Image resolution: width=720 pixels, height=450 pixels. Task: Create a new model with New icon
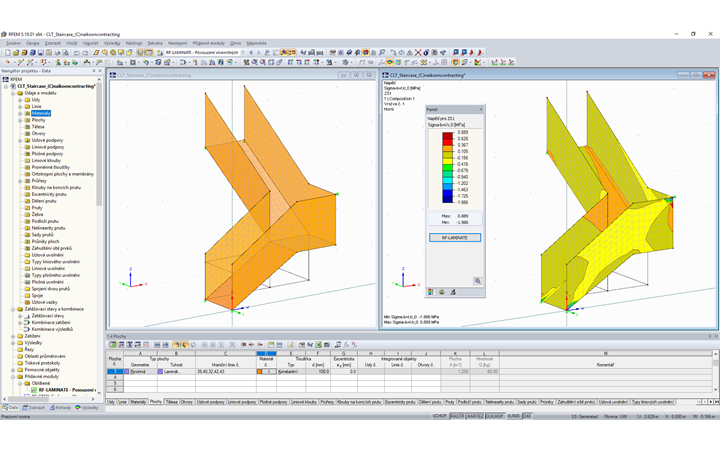click(8, 52)
